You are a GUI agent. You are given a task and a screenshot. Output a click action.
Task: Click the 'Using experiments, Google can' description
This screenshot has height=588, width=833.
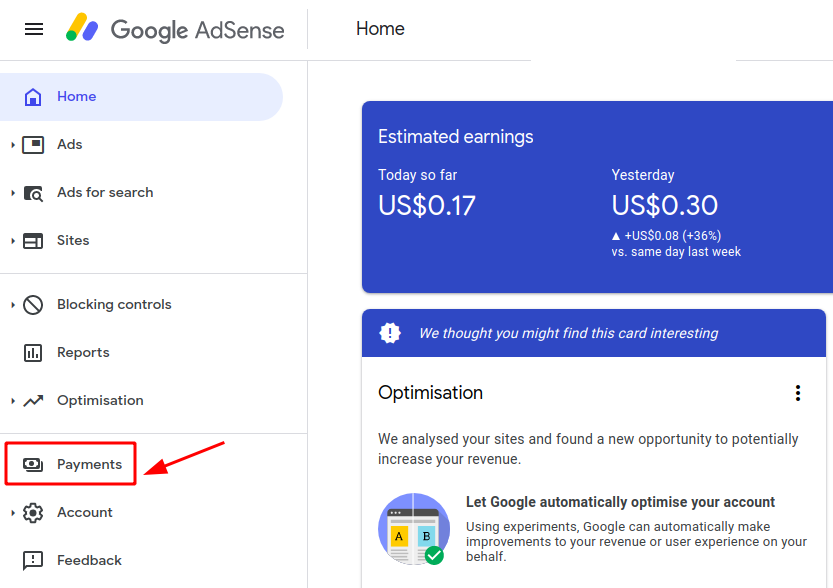(x=636, y=541)
